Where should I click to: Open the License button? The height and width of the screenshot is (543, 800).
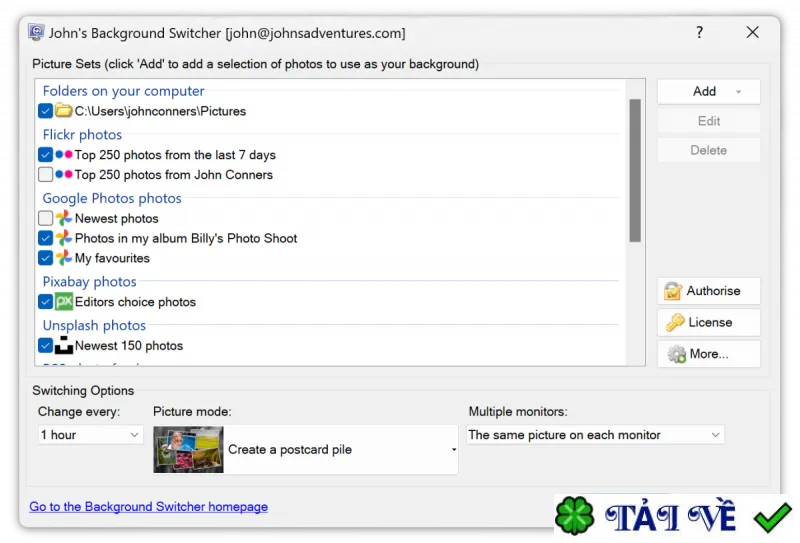pos(709,323)
